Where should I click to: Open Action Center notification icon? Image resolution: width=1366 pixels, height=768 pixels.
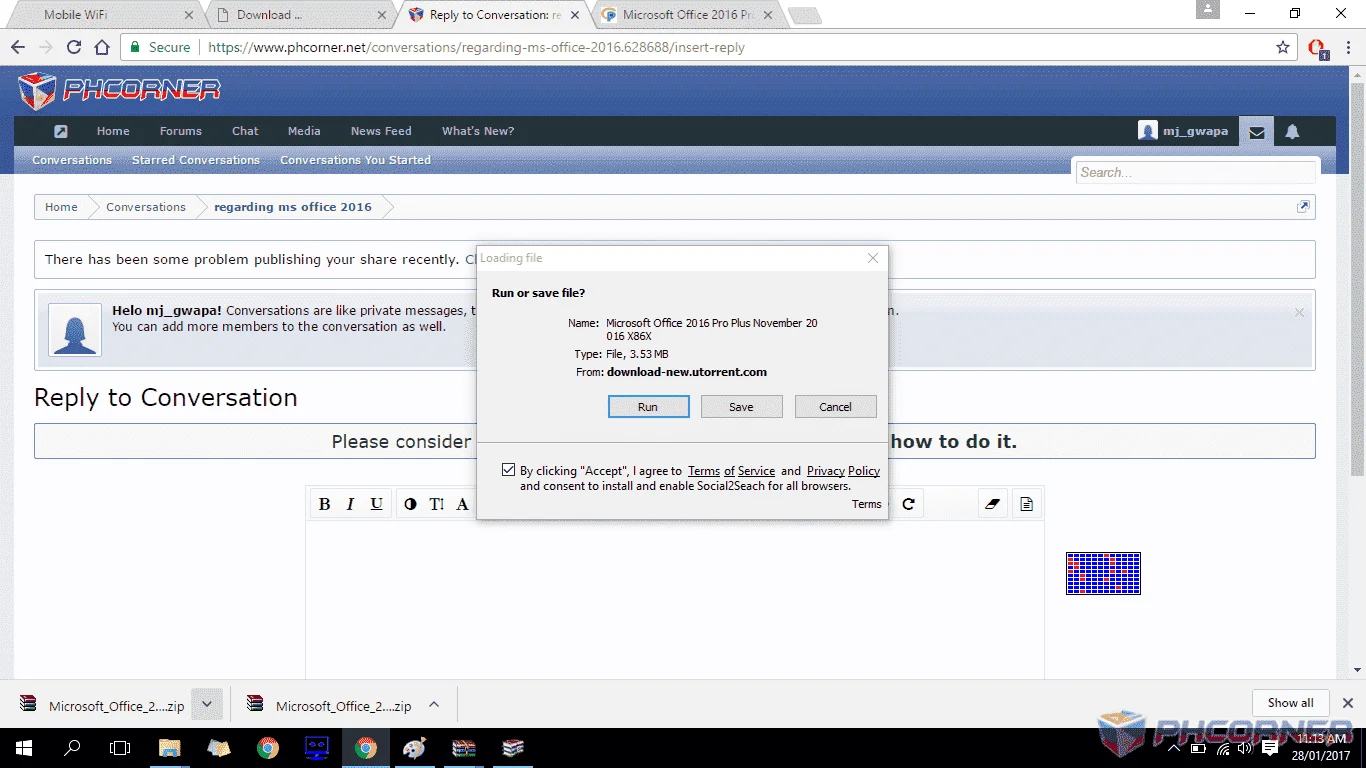1270,748
